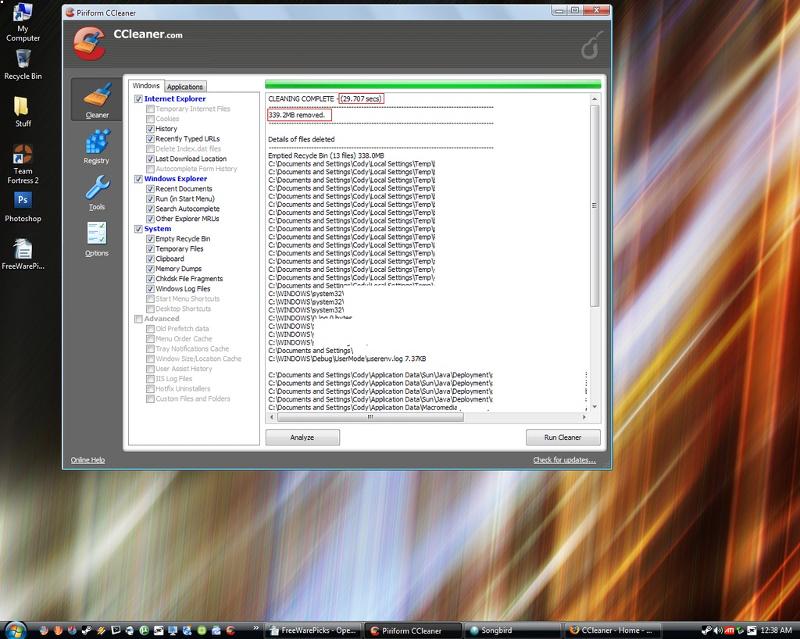800x639 pixels.
Task: Uncheck Windows Log Files
Action: (150, 289)
